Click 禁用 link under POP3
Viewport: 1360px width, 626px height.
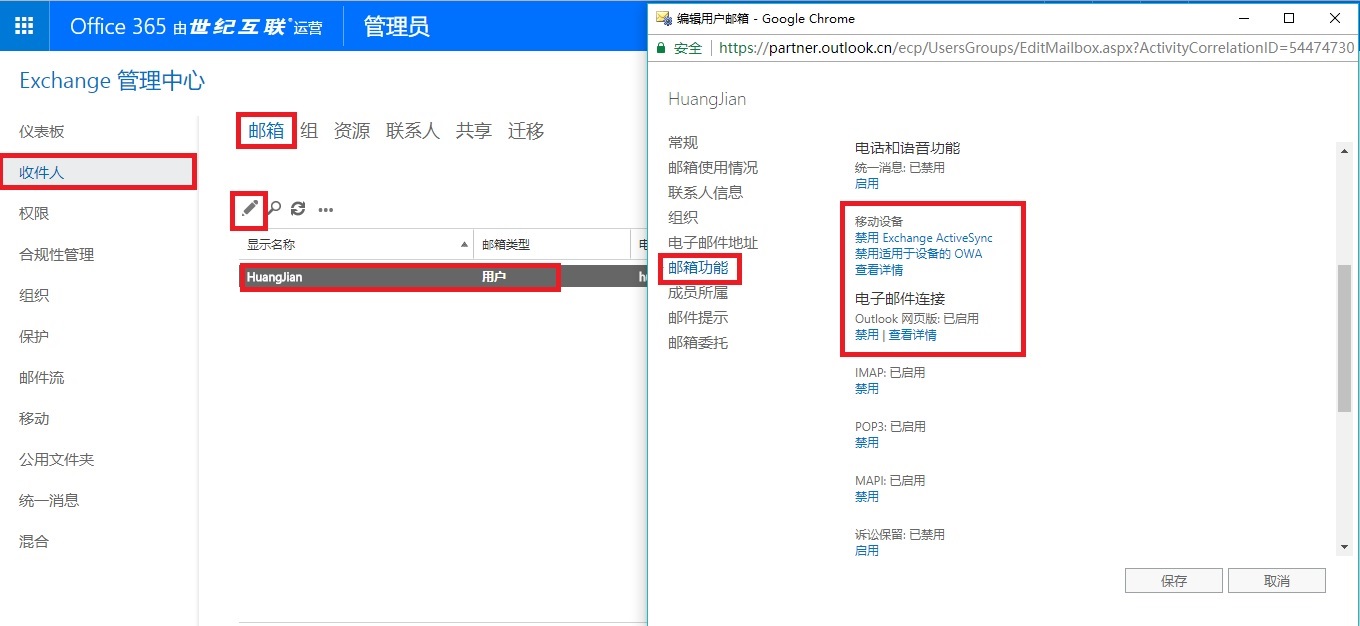click(x=867, y=443)
